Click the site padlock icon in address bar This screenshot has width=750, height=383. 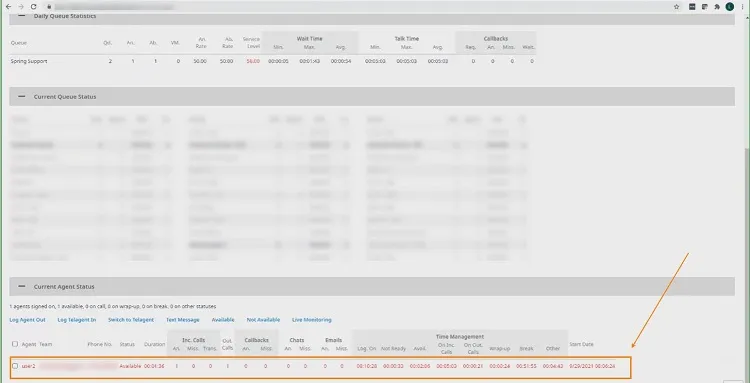(x=48, y=7)
